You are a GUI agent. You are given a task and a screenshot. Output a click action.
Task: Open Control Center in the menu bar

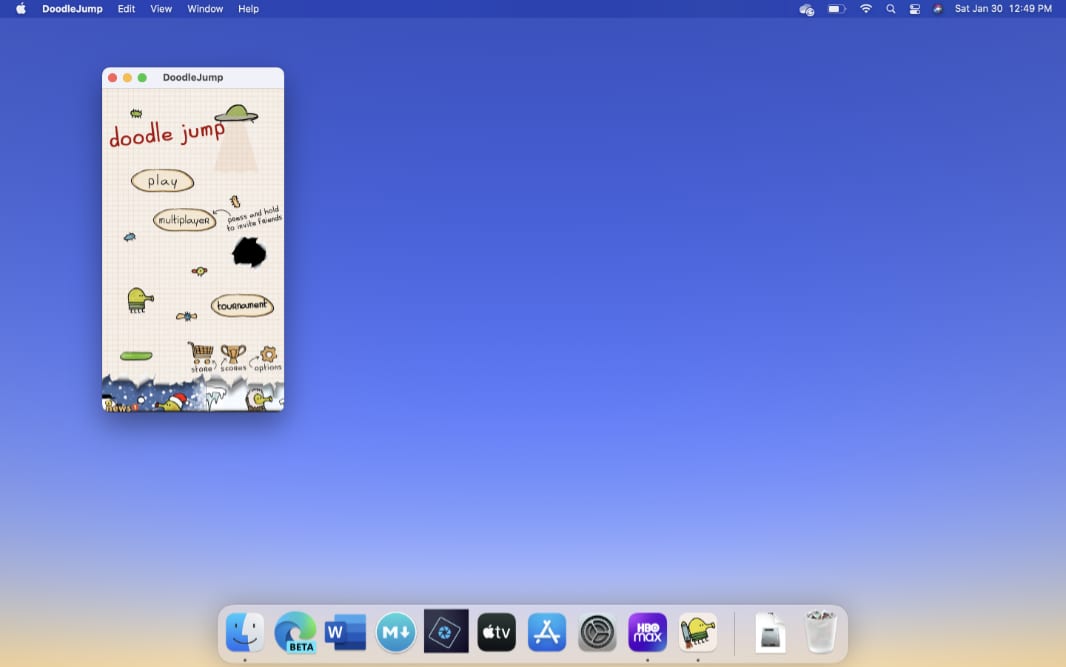[x=914, y=9]
